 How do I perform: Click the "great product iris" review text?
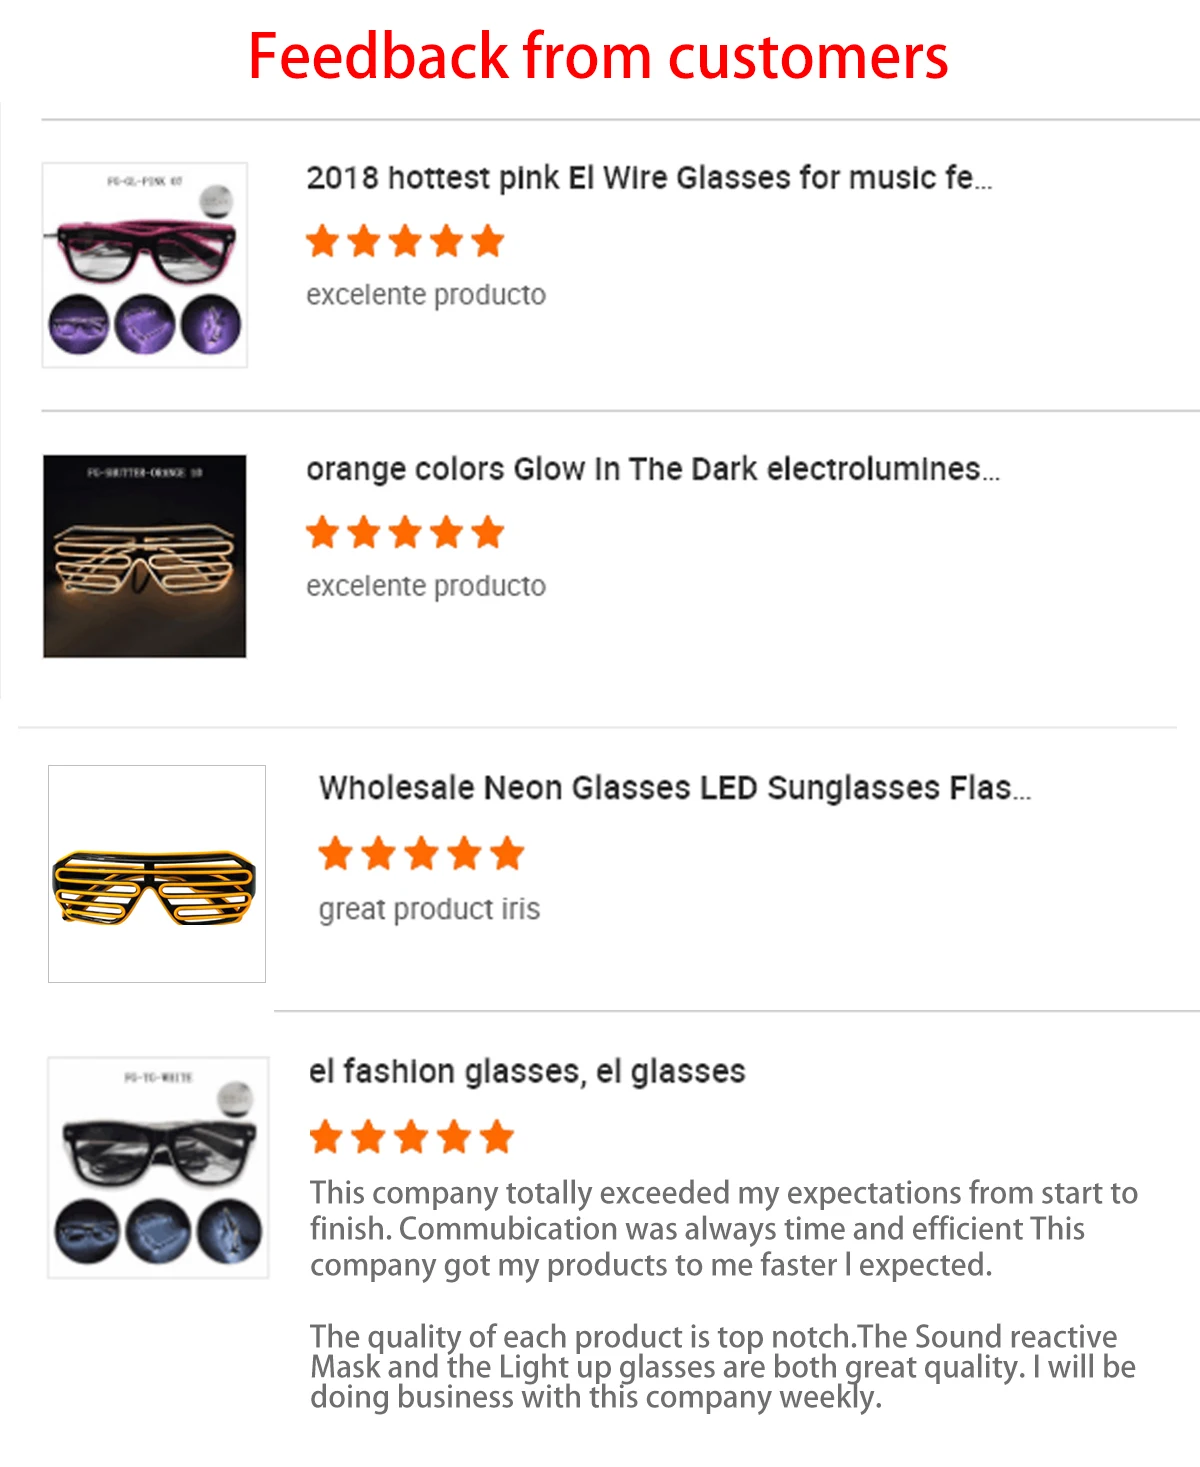429,909
